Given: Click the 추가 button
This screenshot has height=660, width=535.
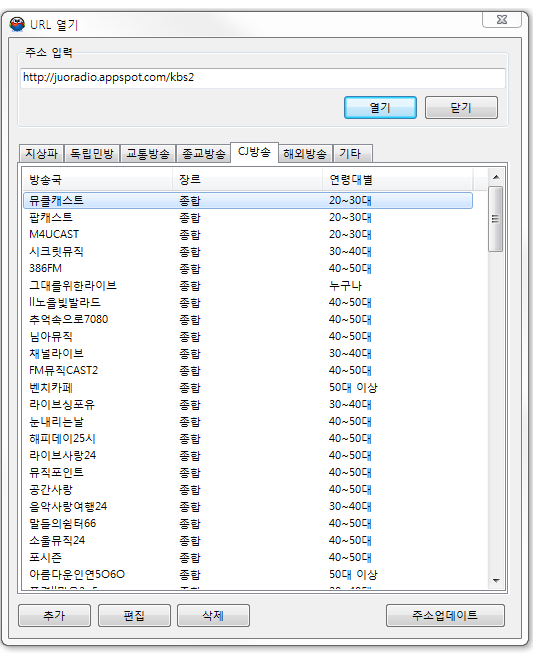Looking at the screenshot, I should point(54,616).
